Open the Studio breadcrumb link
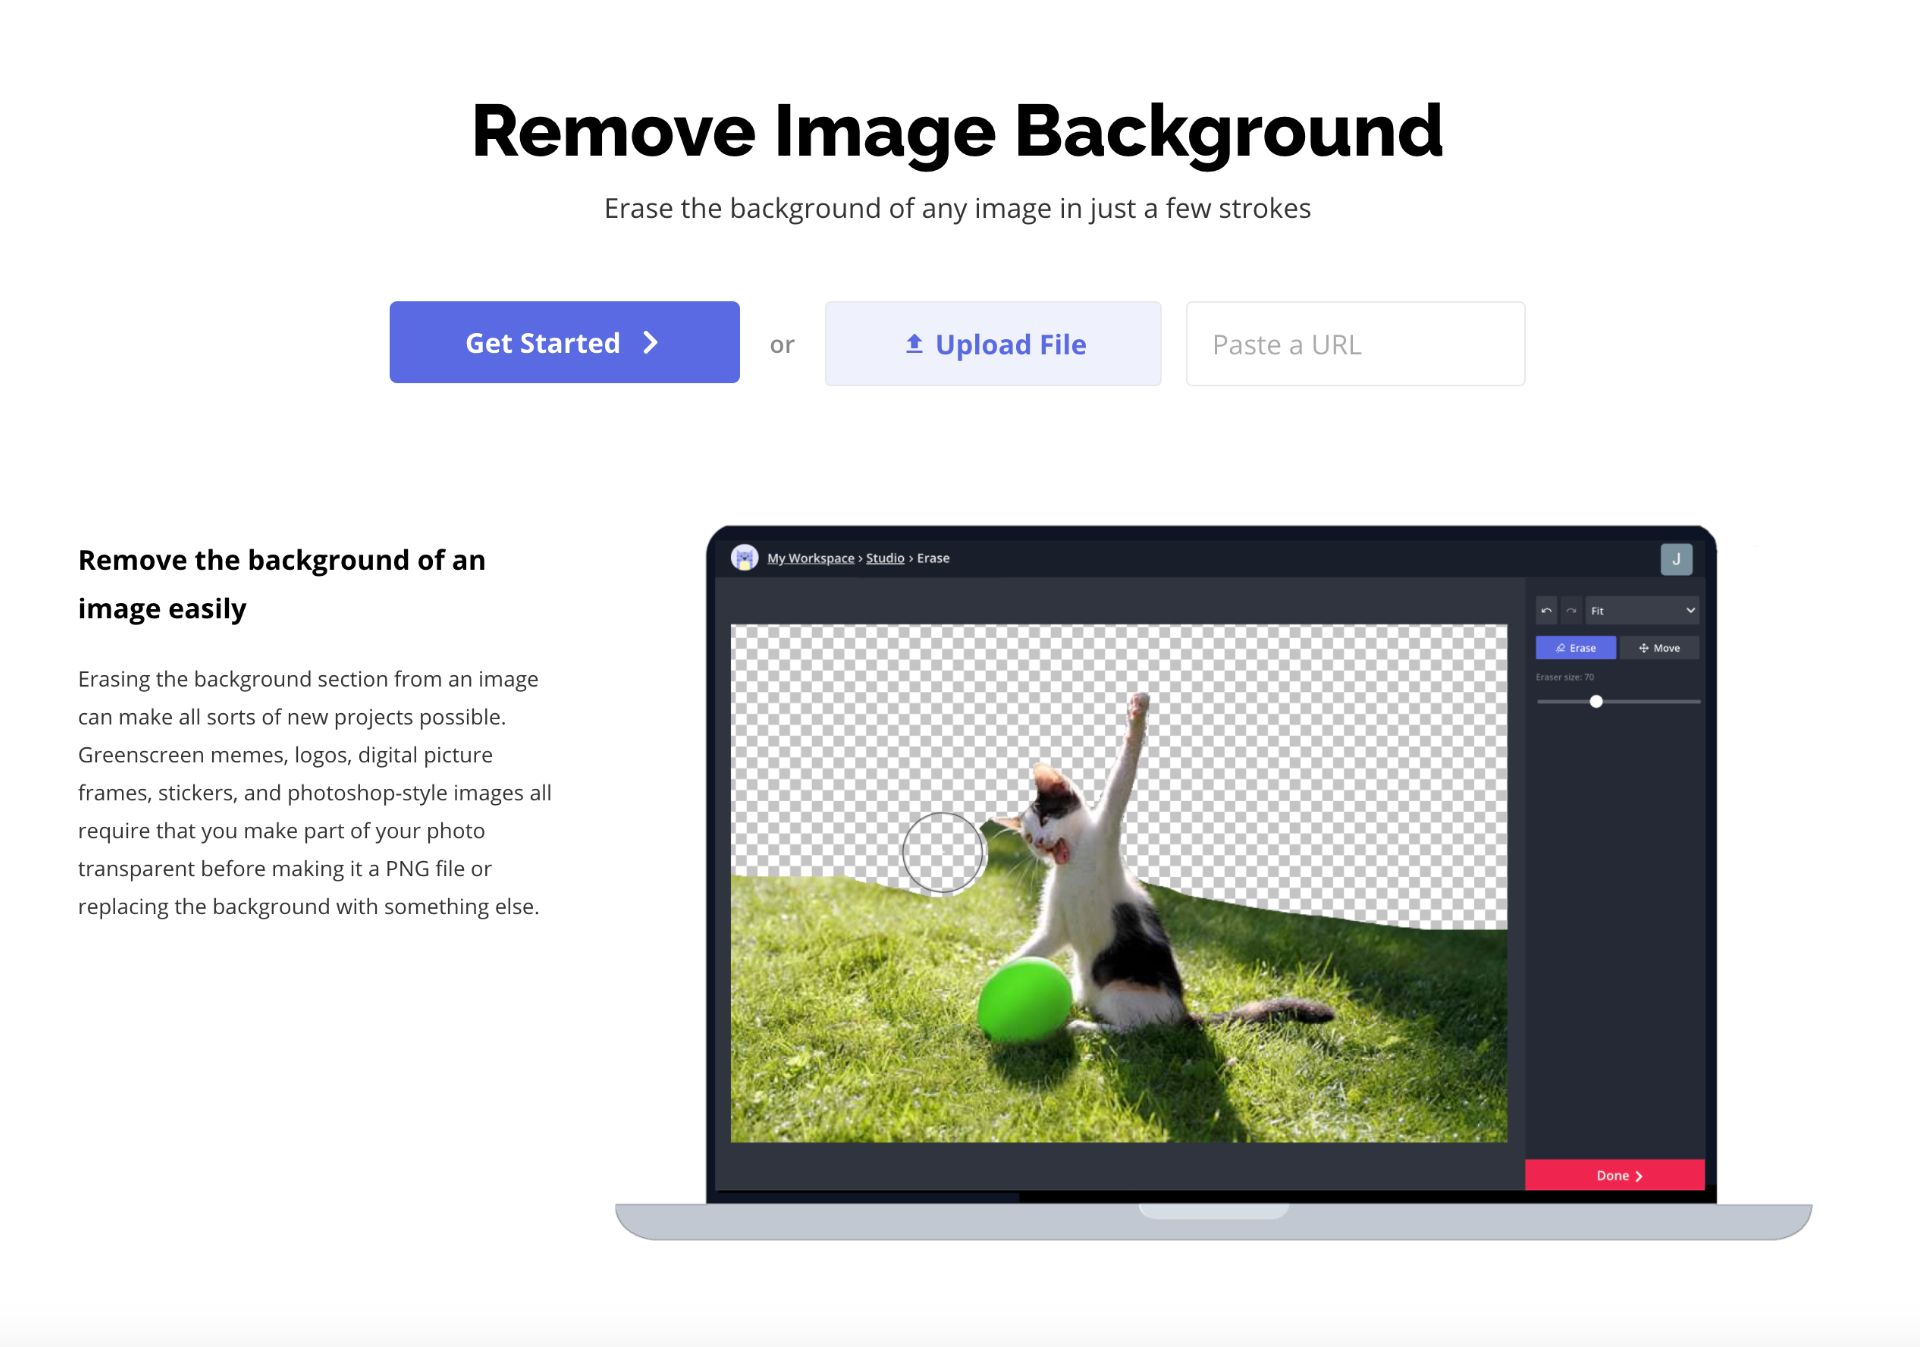1920x1347 pixels. [885, 558]
